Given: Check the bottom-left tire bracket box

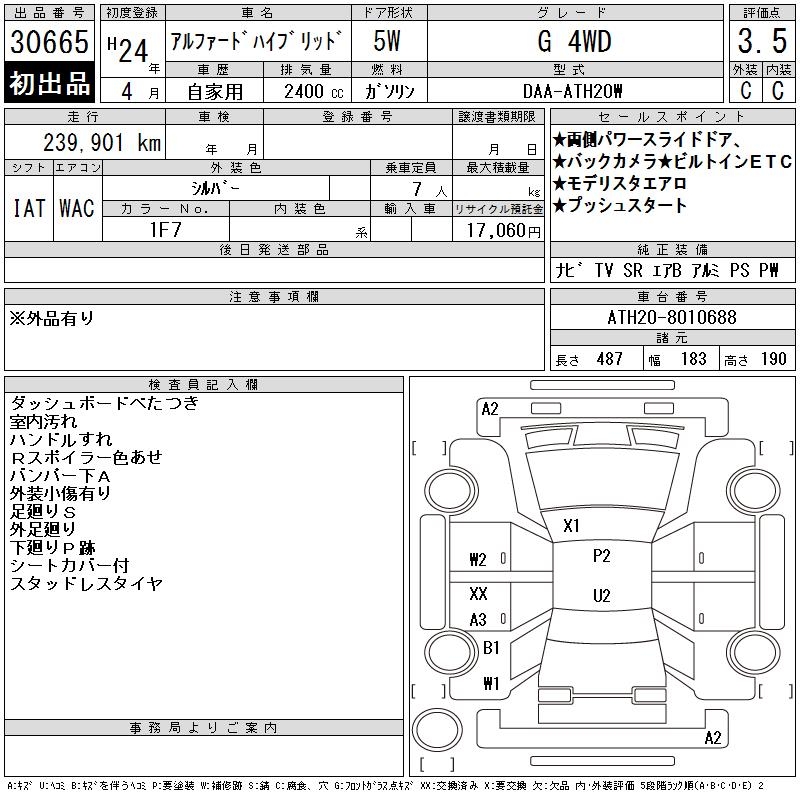Looking at the screenshot, I should (429, 690).
